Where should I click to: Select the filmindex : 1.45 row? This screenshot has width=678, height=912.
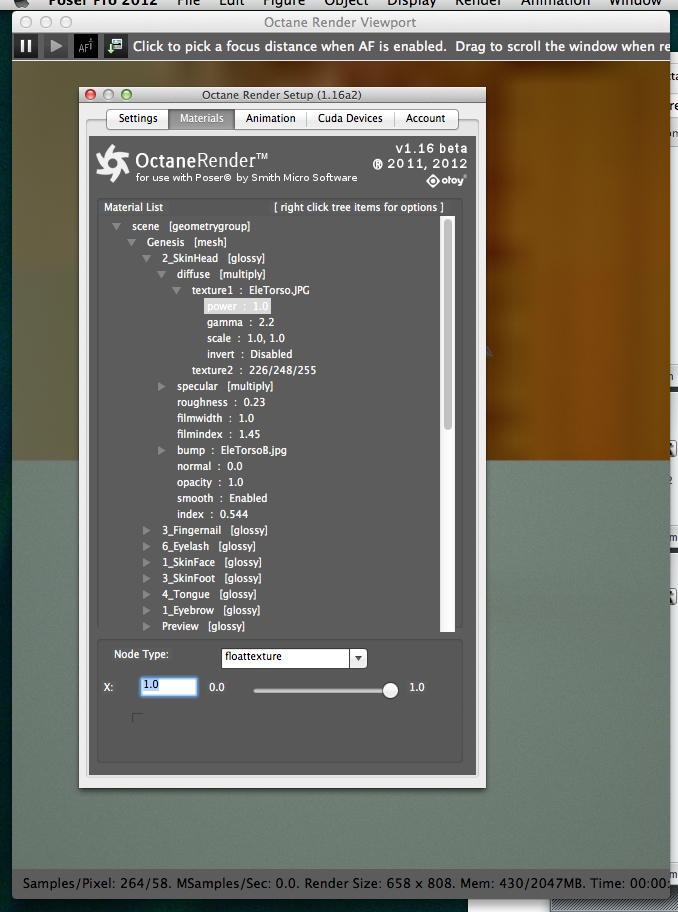point(219,434)
